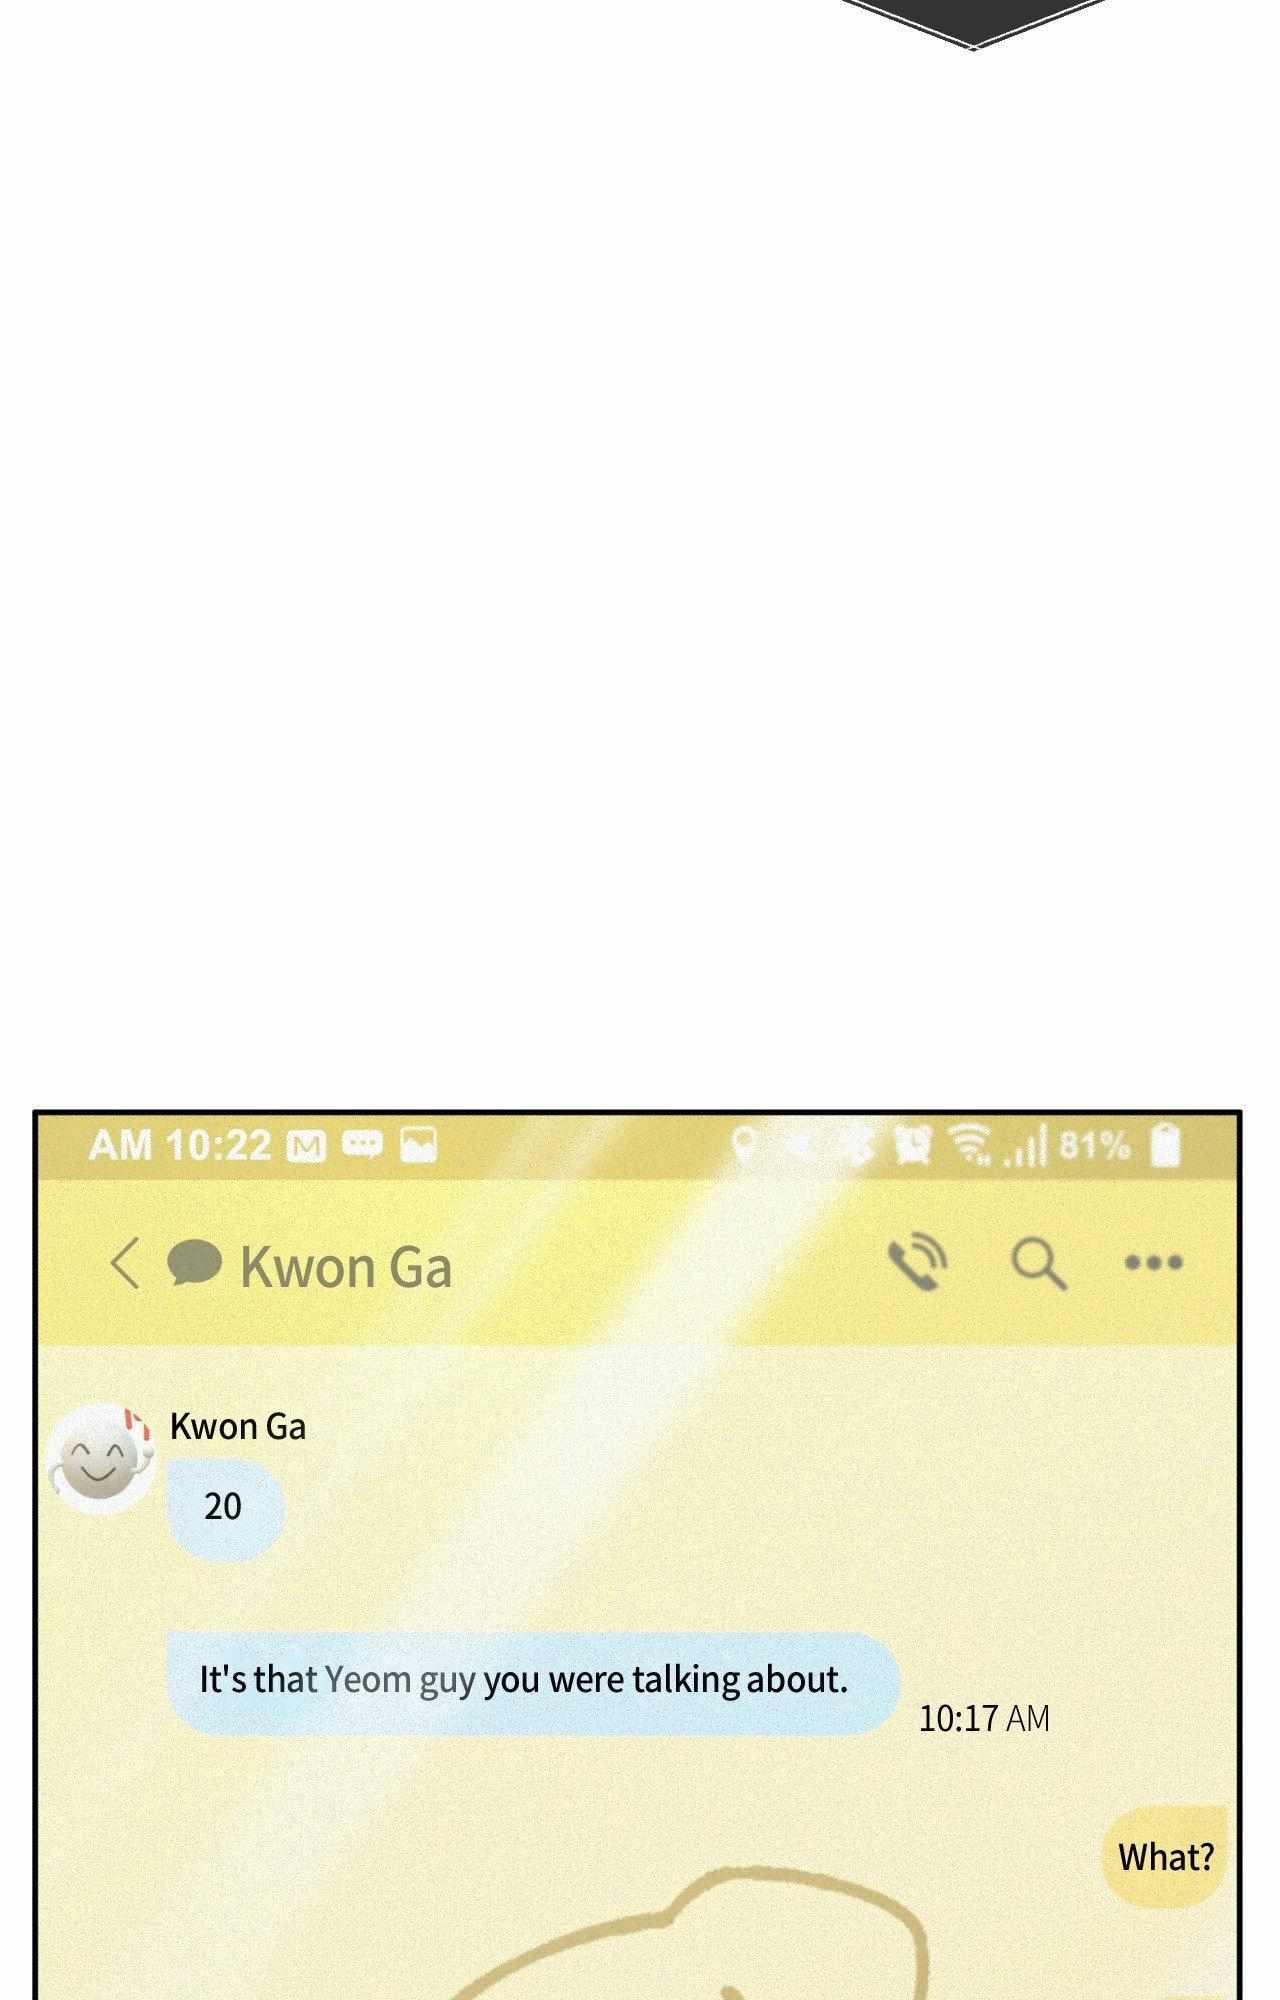Tap the picture notification icon in status bar
1280x2000 pixels.
[x=418, y=1145]
